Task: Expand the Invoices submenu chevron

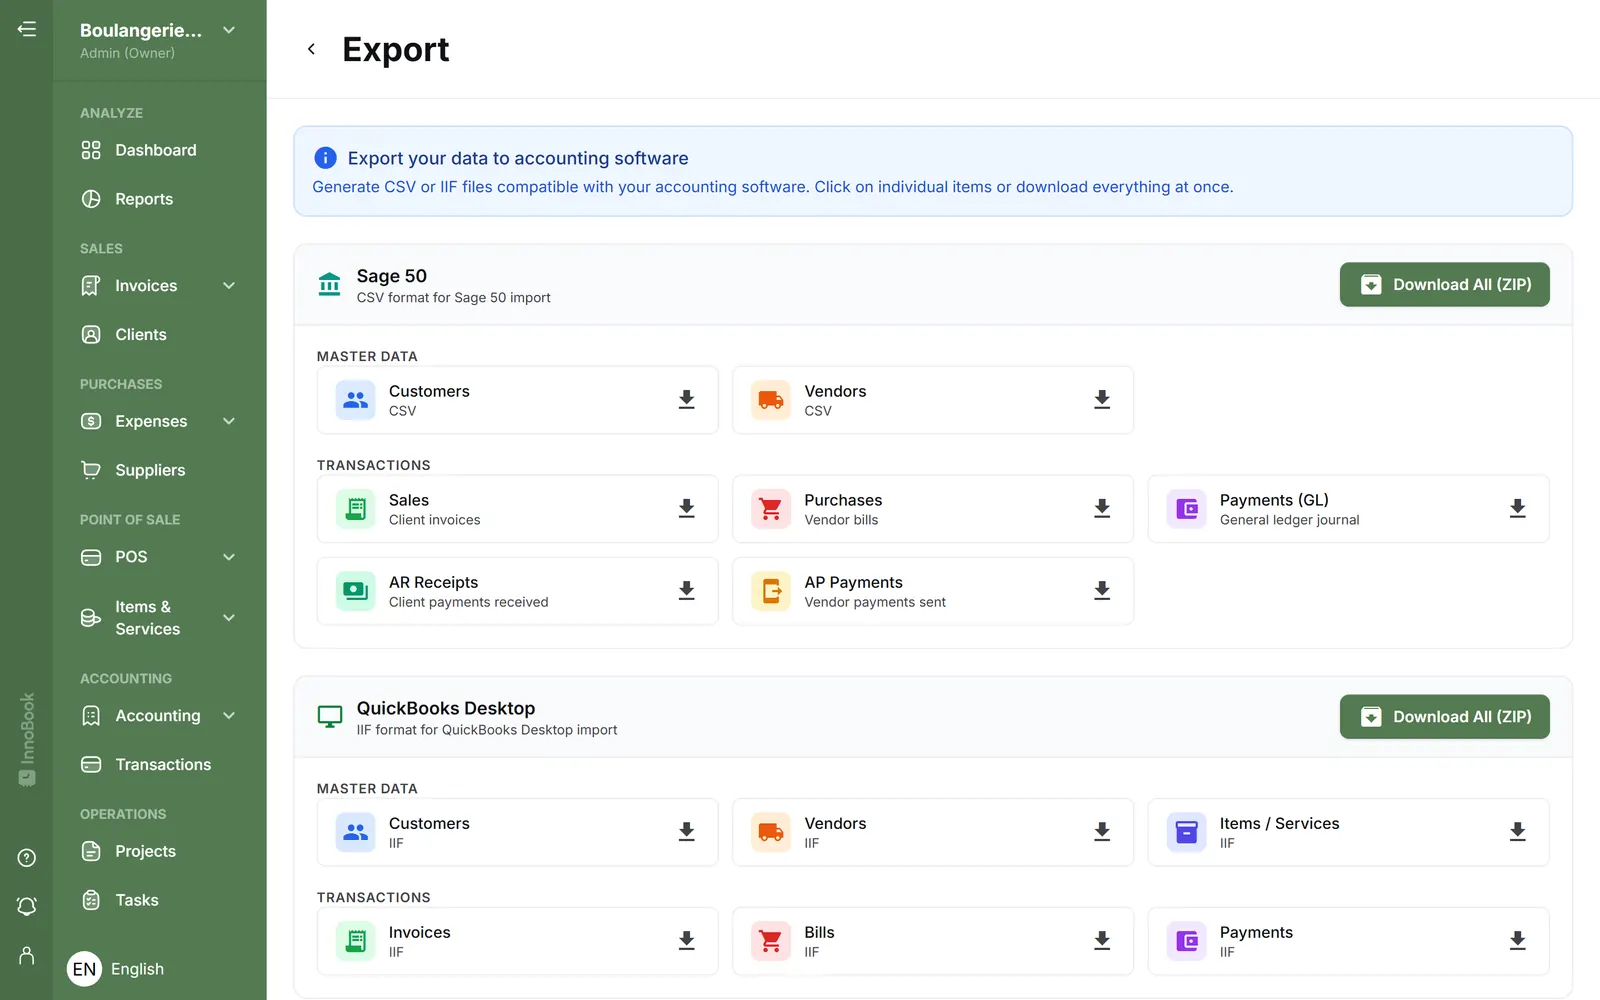Action: (229, 286)
